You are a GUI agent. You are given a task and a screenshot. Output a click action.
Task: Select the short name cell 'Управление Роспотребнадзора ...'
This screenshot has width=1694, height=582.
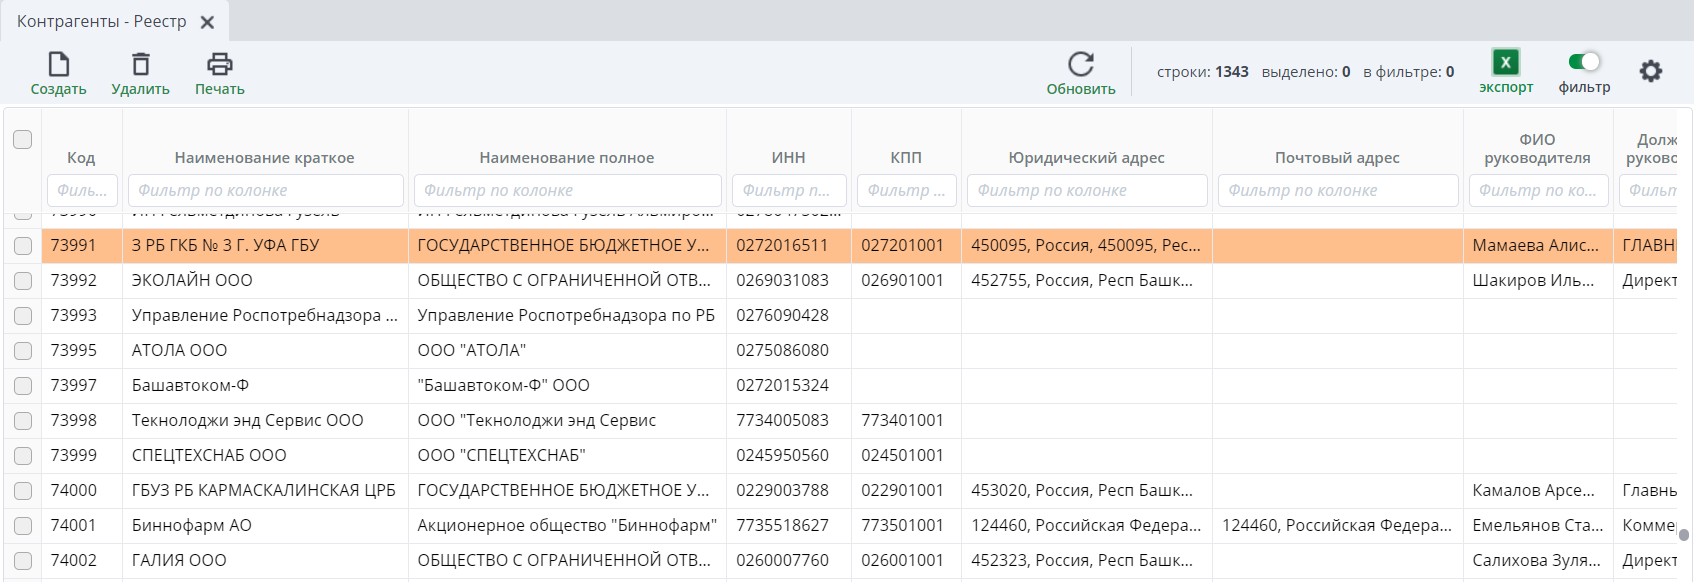265,316
